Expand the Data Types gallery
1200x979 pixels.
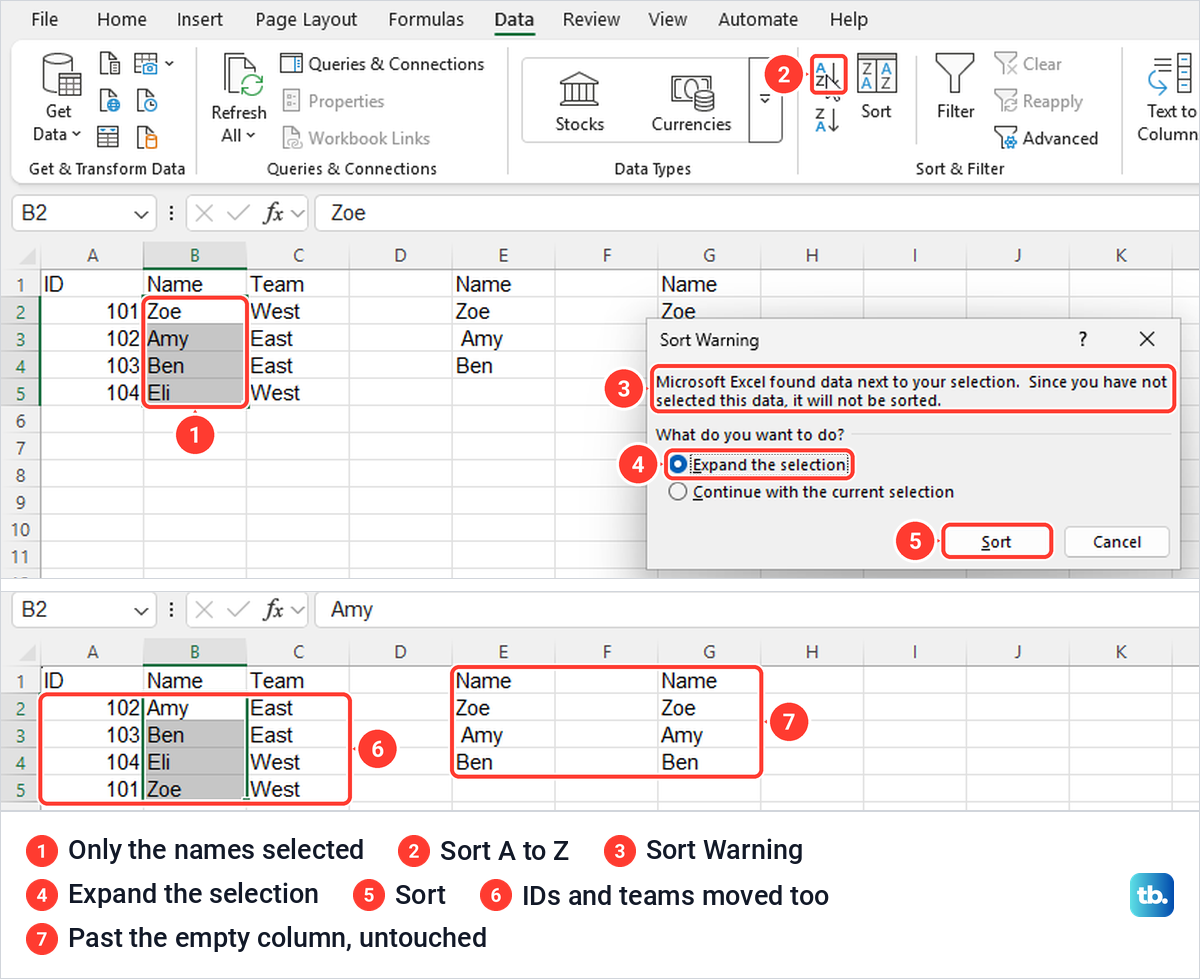pos(766,99)
